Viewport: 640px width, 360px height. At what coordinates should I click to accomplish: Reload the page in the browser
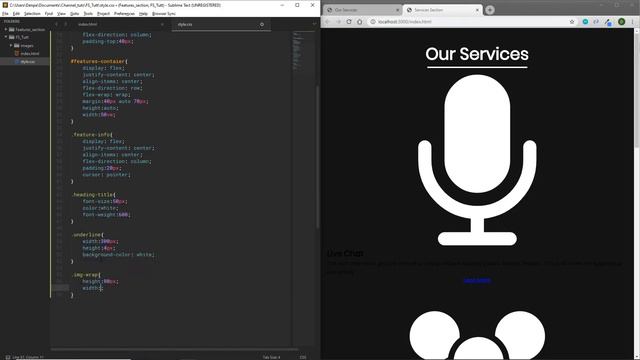click(x=349, y=22)
